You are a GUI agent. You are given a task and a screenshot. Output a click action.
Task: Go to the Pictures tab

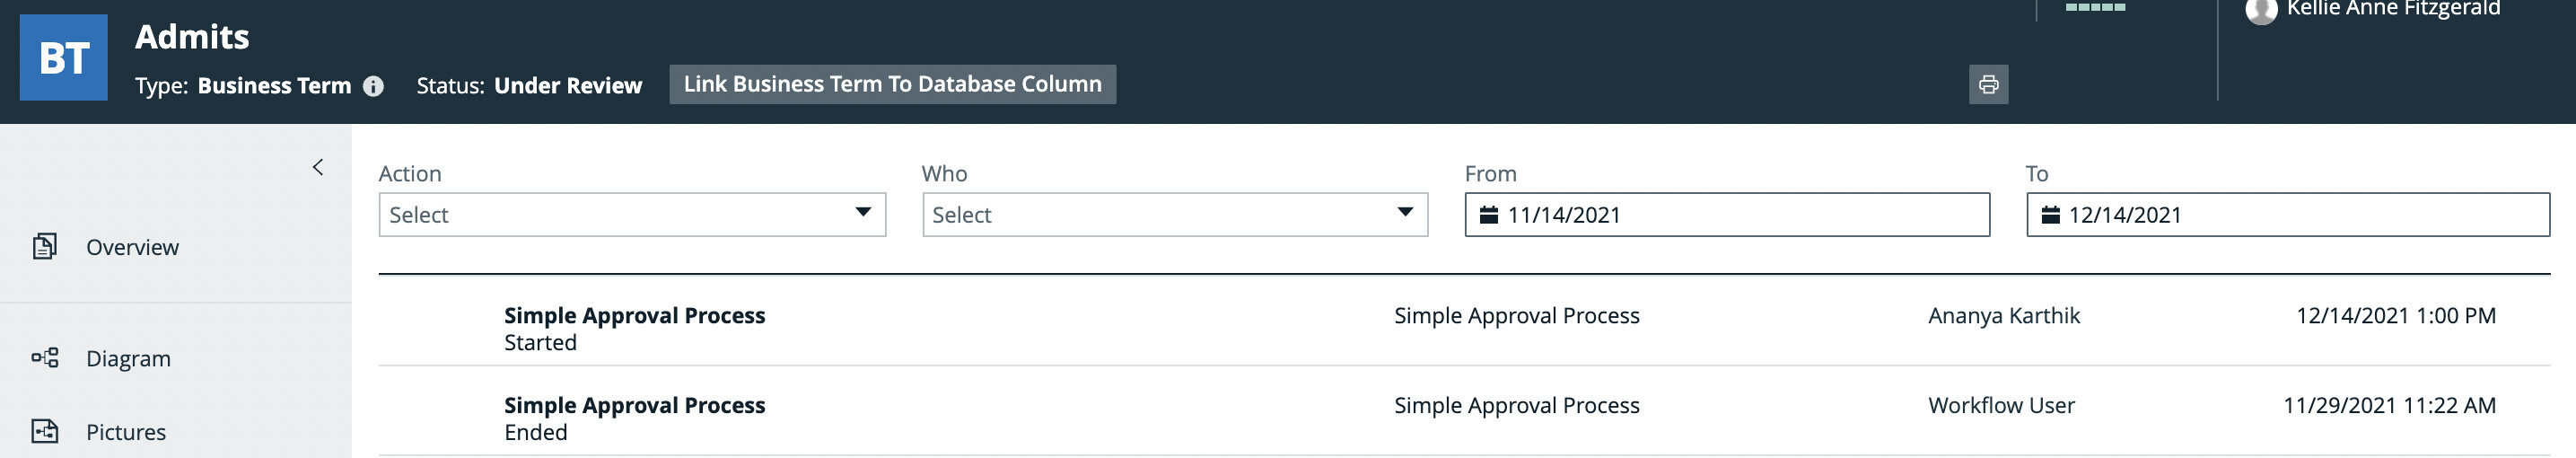(x=126, y=432)
